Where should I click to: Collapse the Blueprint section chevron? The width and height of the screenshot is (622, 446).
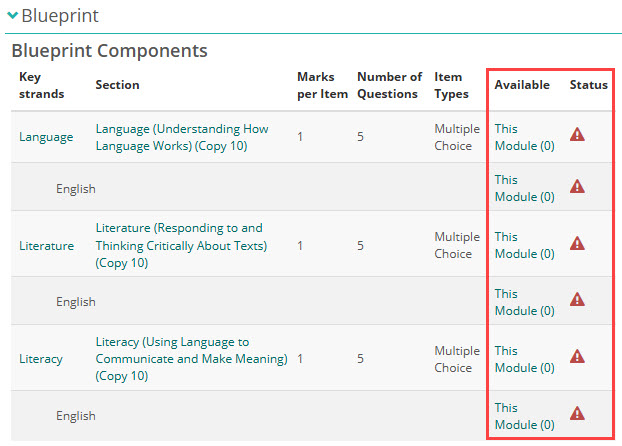click(x=13, y=16)
